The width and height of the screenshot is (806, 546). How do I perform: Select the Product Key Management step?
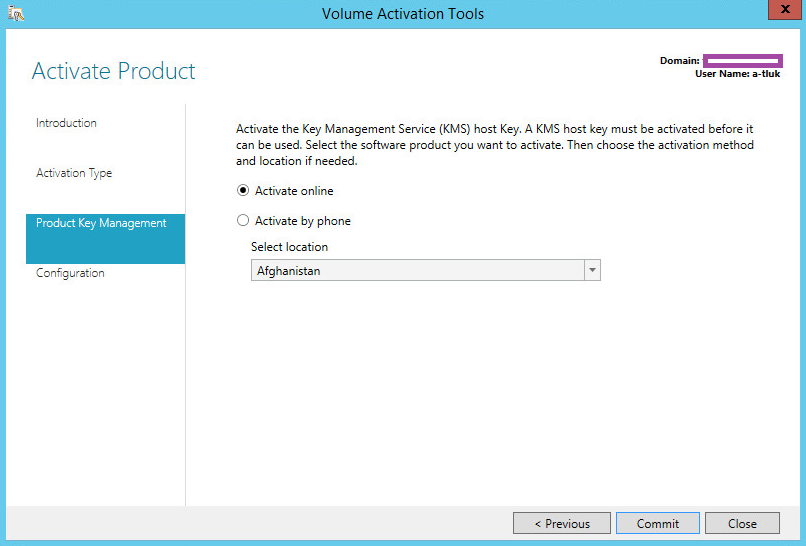tap(101, 223)
